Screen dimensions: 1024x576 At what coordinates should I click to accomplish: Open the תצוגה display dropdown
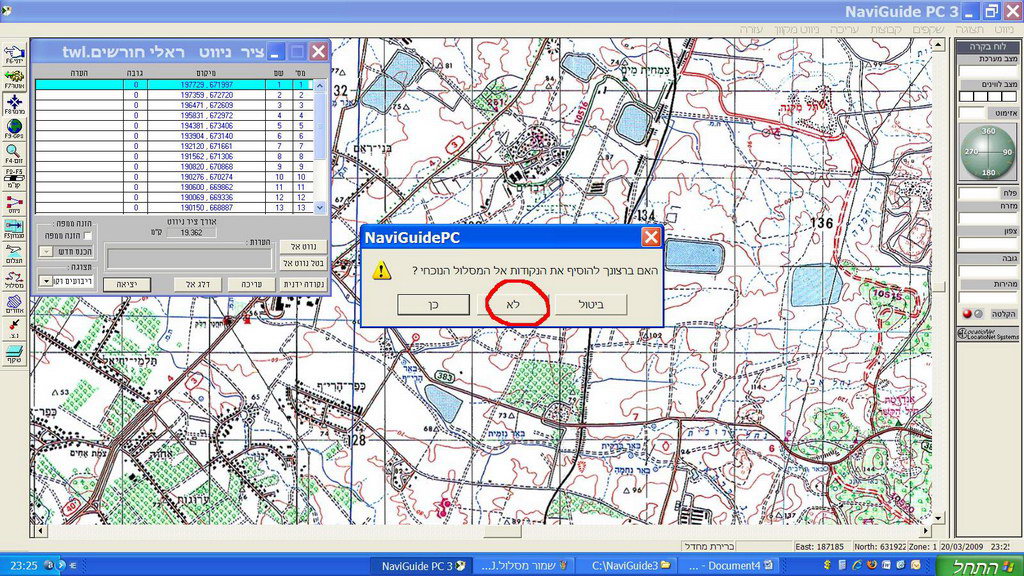tap(46, 281)
